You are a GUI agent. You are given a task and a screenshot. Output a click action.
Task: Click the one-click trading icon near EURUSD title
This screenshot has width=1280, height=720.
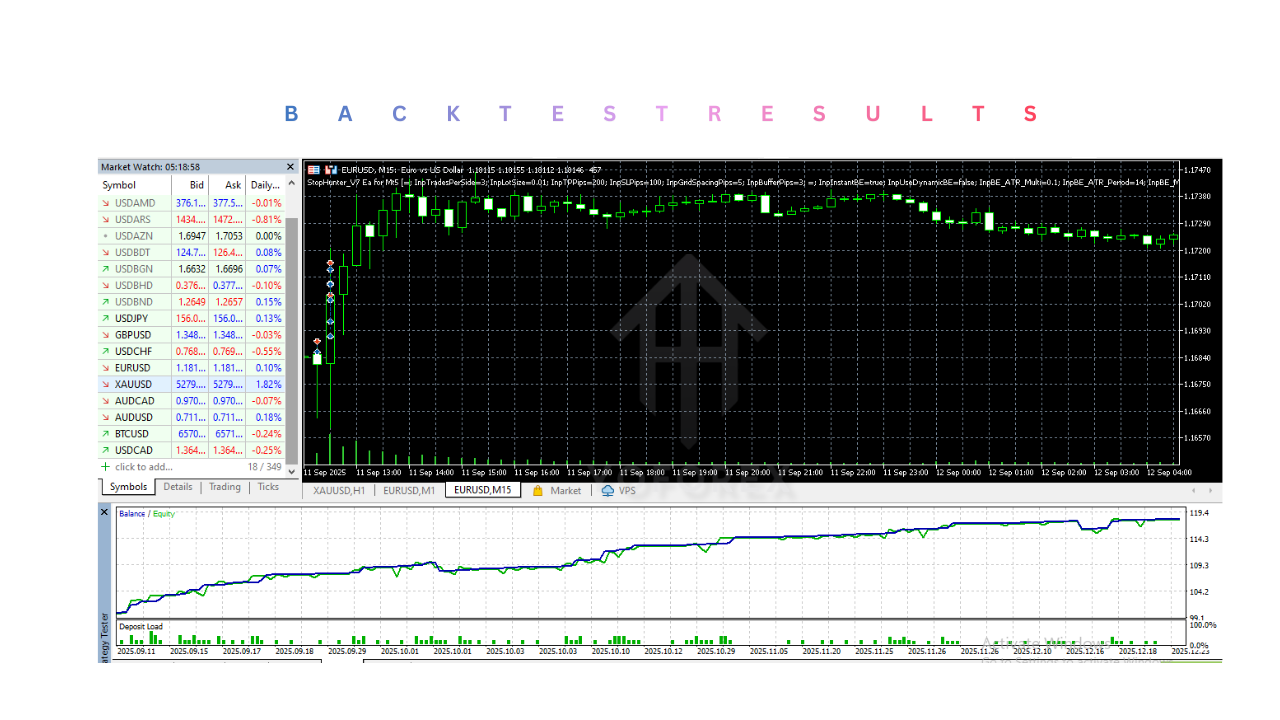[330, 169]
